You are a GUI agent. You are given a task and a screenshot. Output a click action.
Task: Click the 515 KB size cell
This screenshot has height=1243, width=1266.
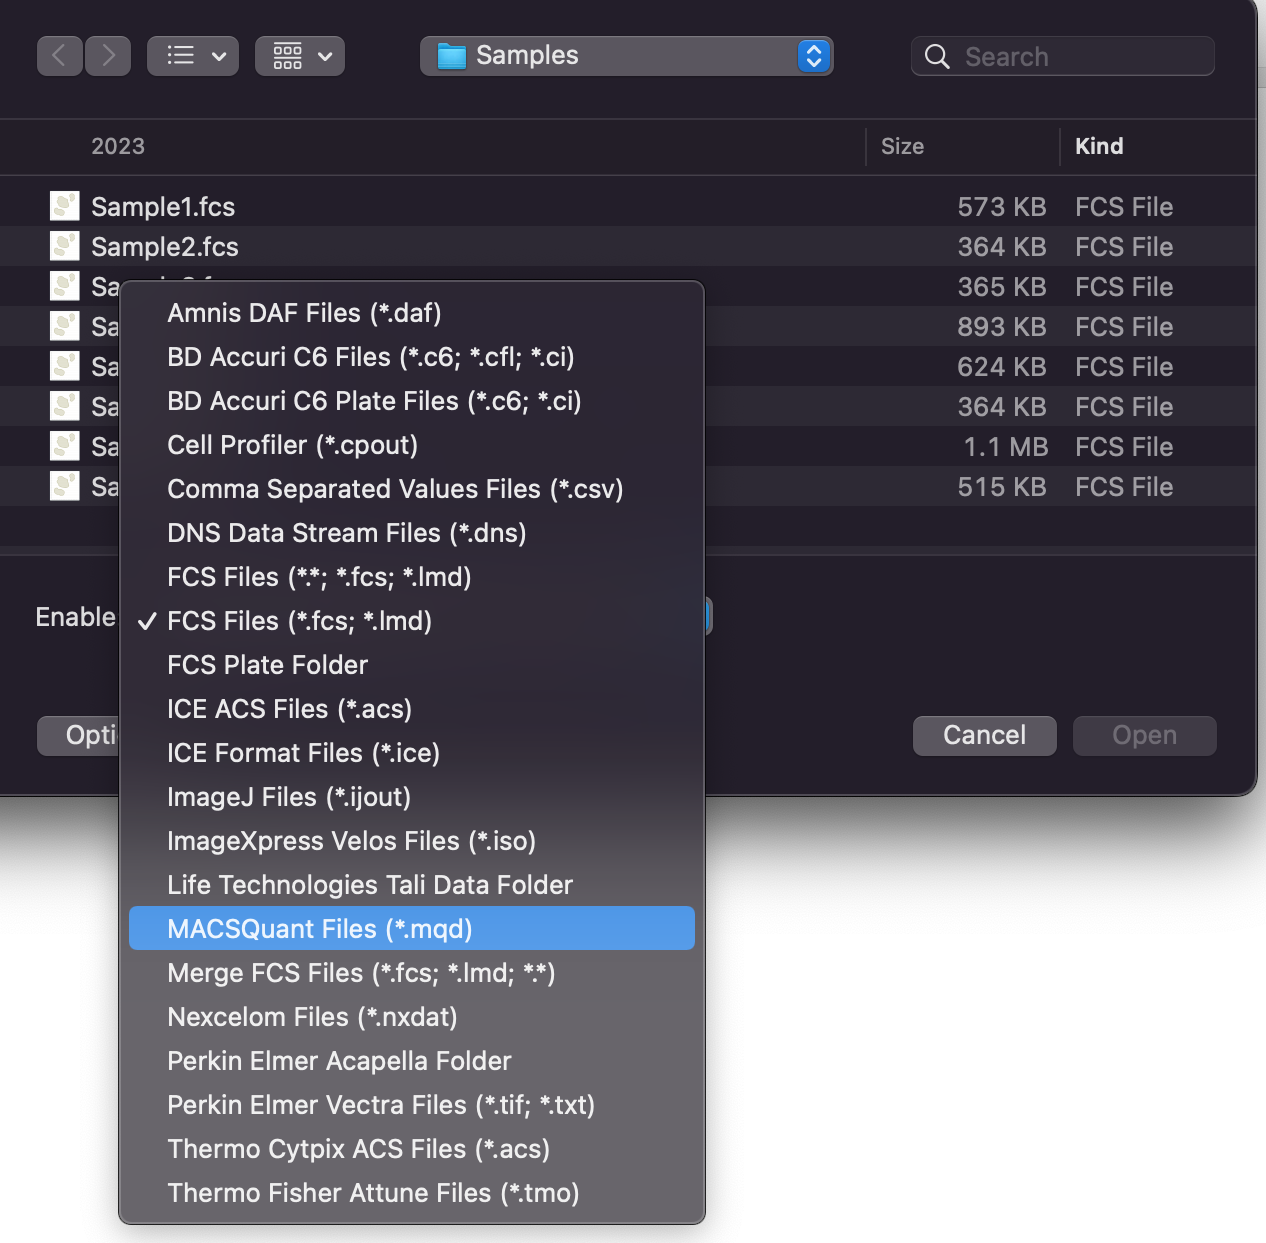coord(1001,487)
